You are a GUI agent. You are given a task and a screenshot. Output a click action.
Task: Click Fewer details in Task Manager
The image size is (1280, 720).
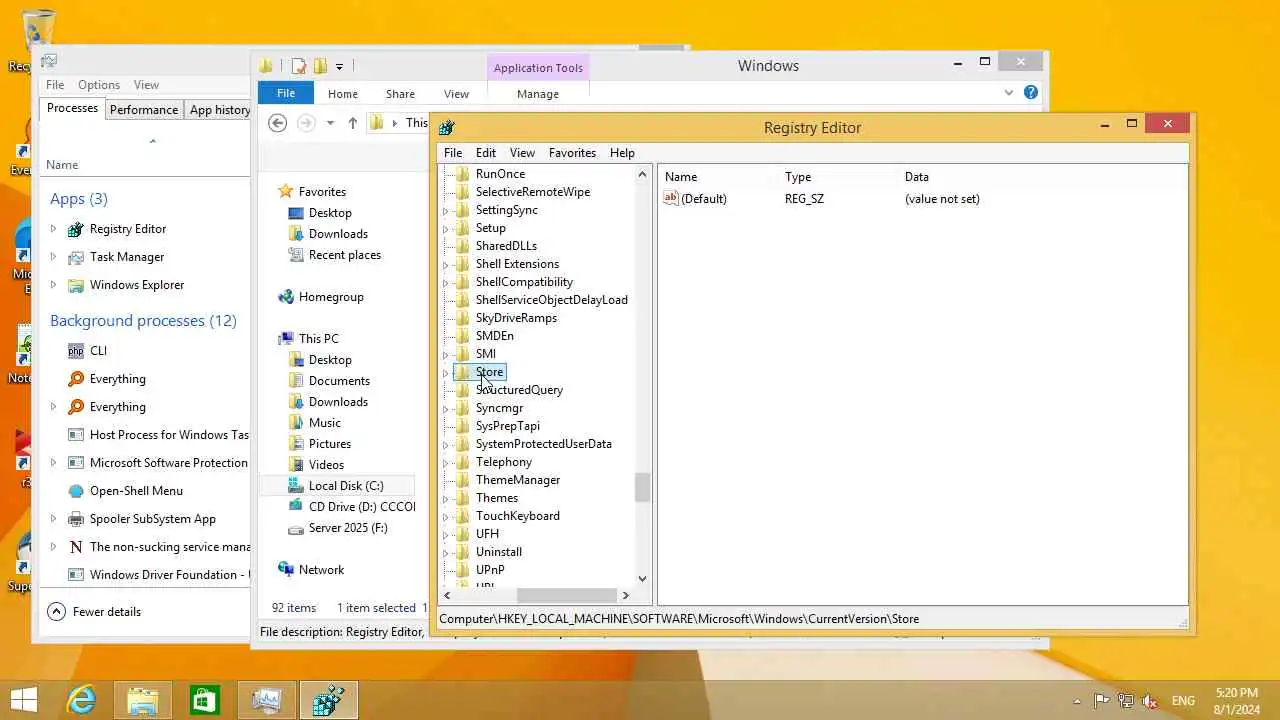pyautogui.click(x=95, y=612)
